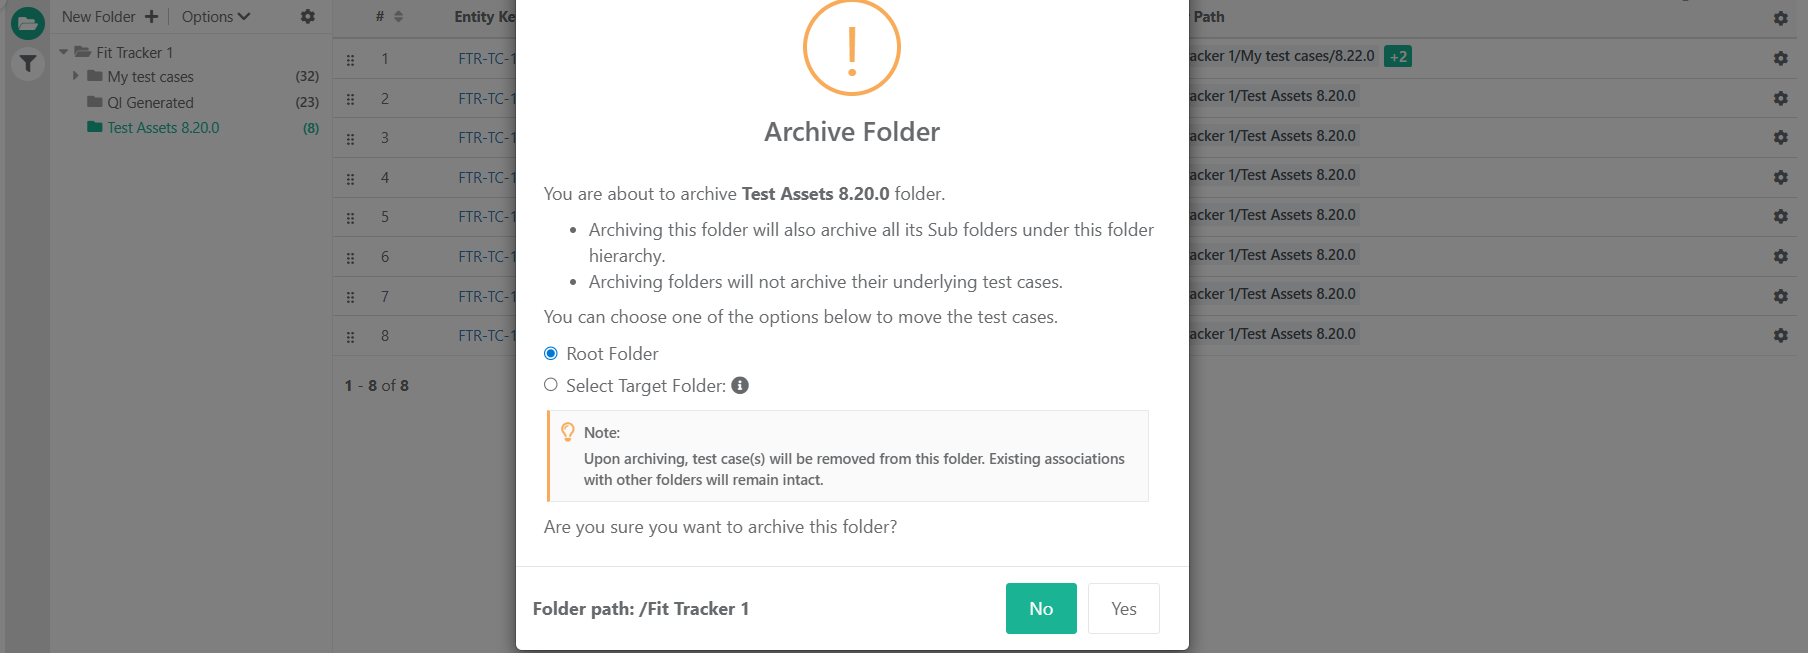This screenshot has height=653, width=1808.
Task: Click the +2 badge on the first path
Action: [x=1396, y=56]
